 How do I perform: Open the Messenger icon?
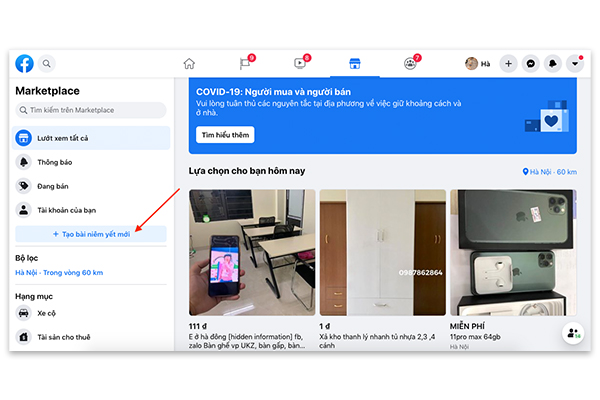click(531, 64)
